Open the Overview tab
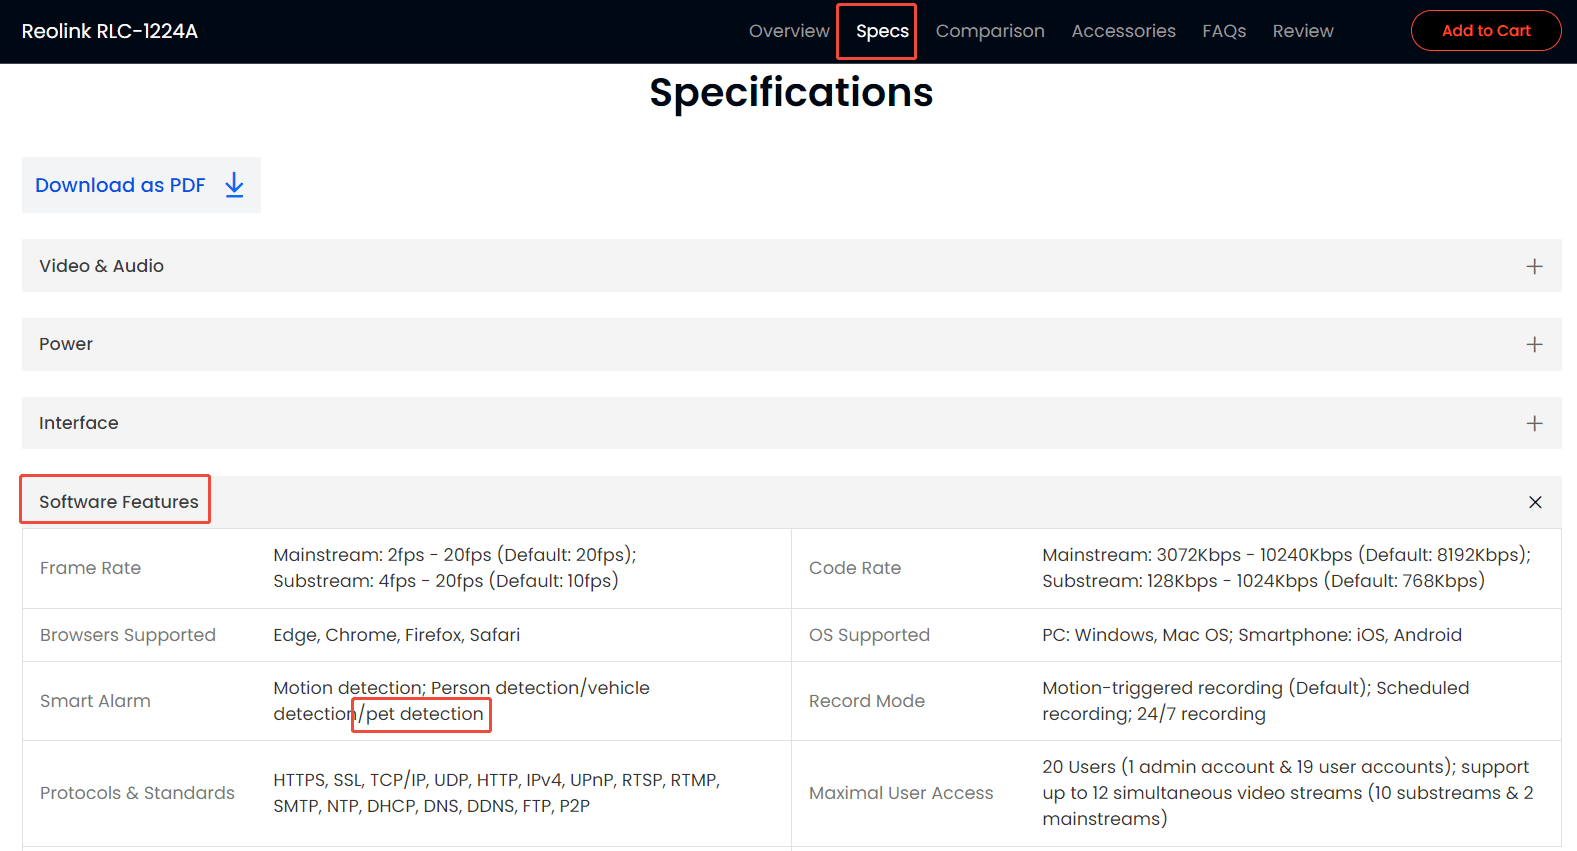This screenshot has height=851, width=1577. click(789, 31)
